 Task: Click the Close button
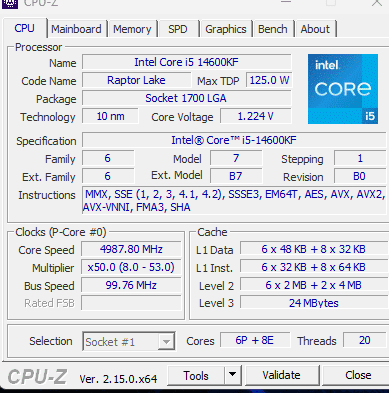pyautogui.click(x=357, y=376)
